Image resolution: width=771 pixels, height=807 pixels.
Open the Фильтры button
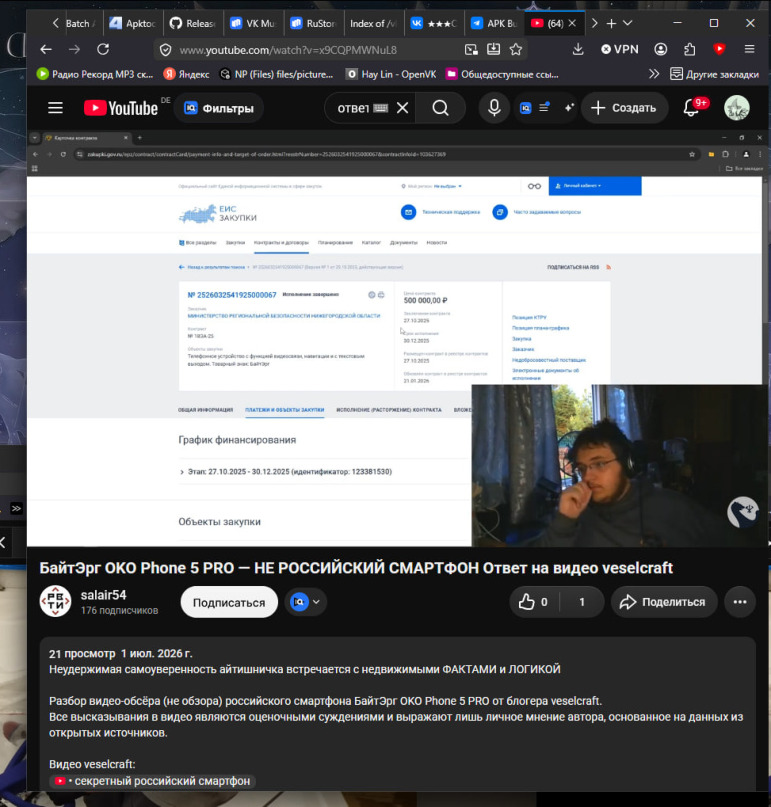pyautogui.click(x=219, y=108)
